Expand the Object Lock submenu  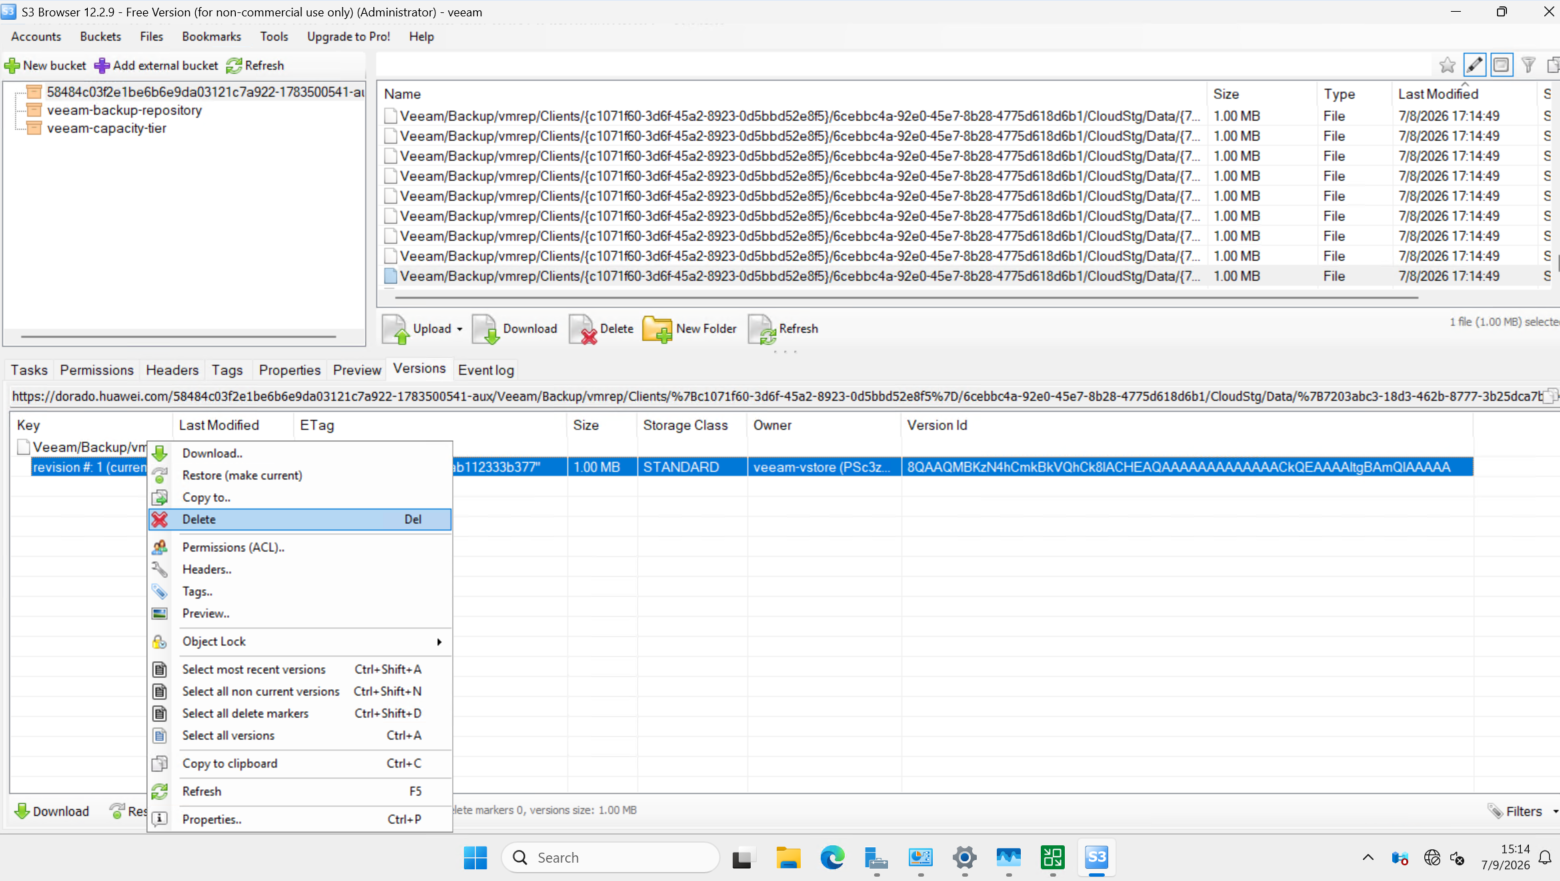(x=300, y=642)
